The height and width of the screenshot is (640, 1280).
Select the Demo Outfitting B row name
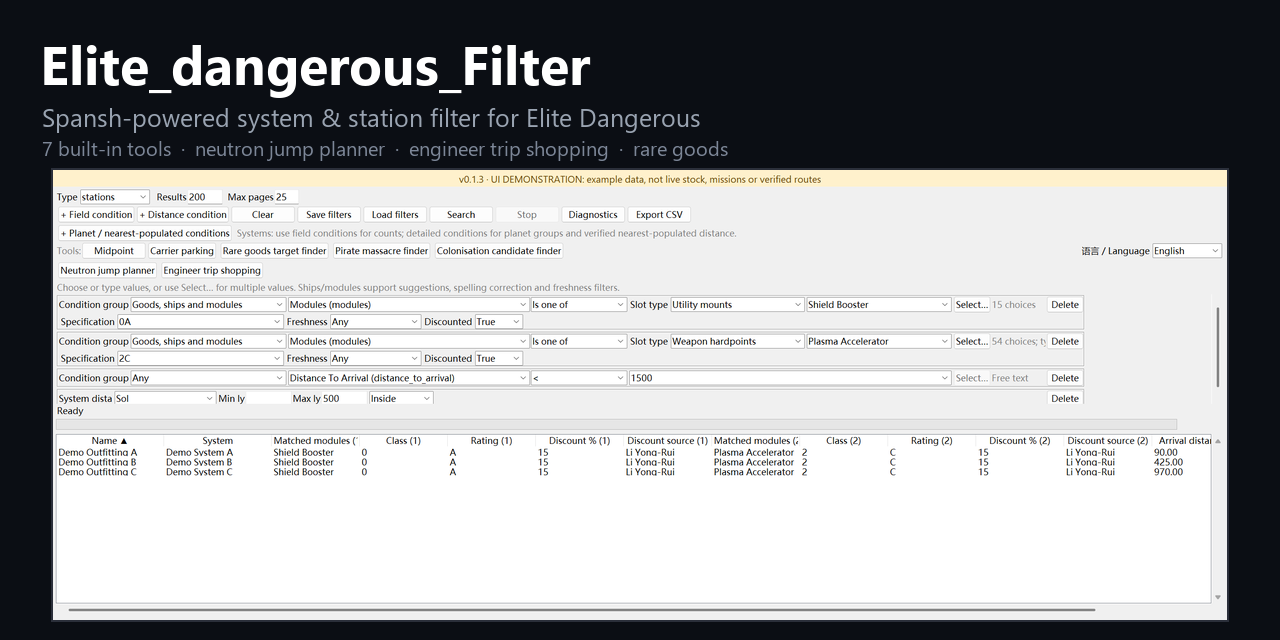pos(97,462)
